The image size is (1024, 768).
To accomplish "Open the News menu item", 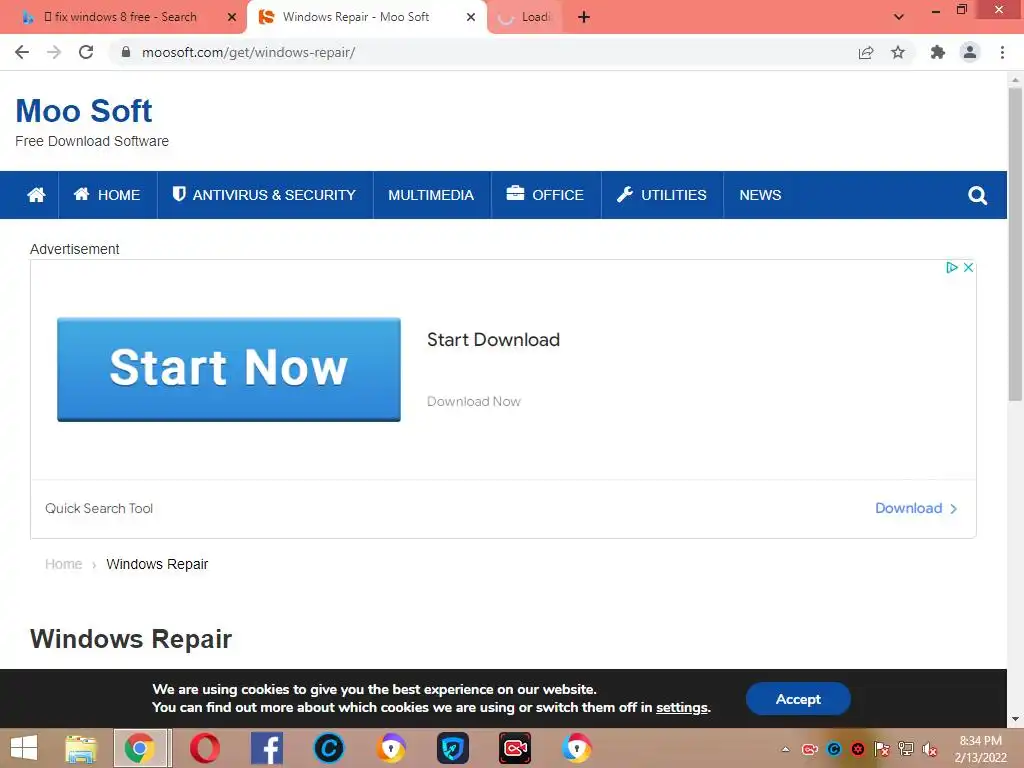I will pyautogui.click(x=760, y=195).
